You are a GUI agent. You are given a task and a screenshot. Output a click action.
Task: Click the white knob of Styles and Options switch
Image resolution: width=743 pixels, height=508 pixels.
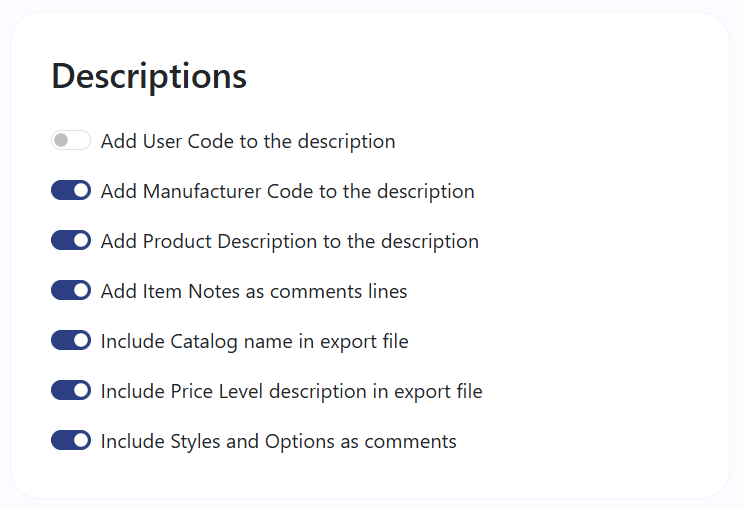(x=81, y=441)
